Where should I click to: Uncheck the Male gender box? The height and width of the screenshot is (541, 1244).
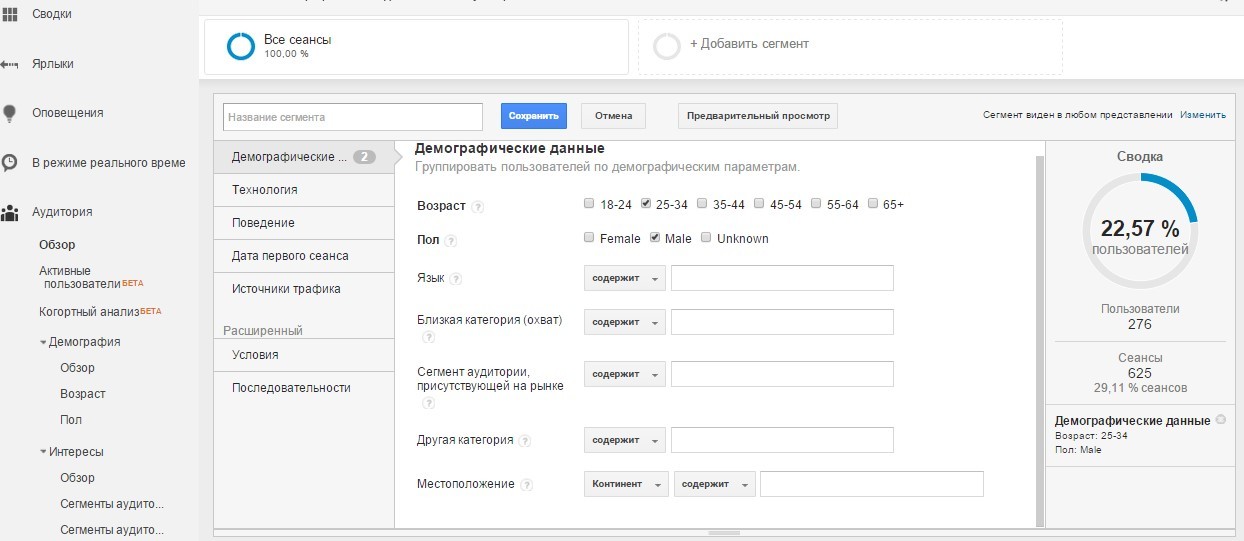pos(655,238)
